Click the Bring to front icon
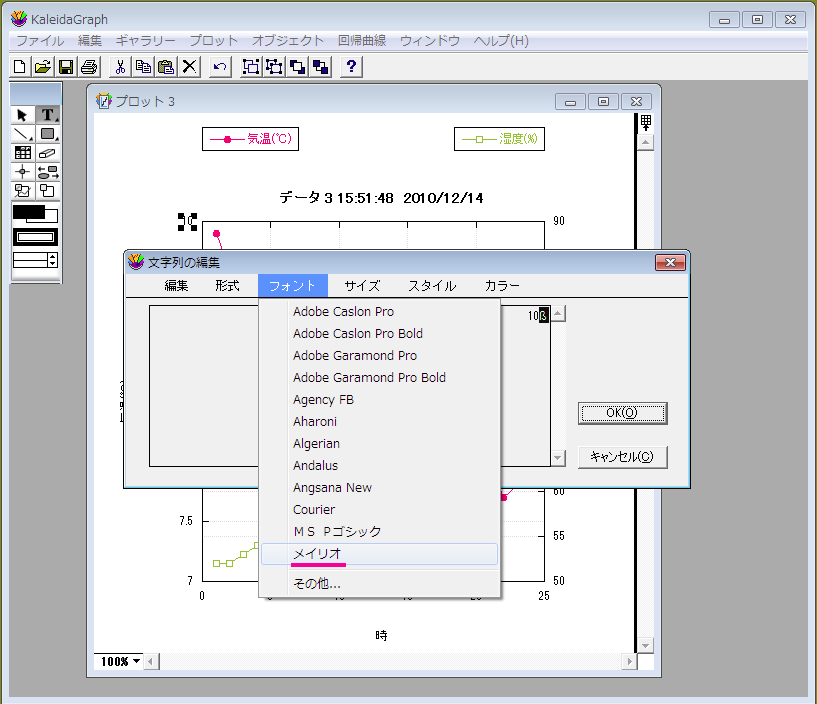817x704 pixels. click(x=298, y=67)
